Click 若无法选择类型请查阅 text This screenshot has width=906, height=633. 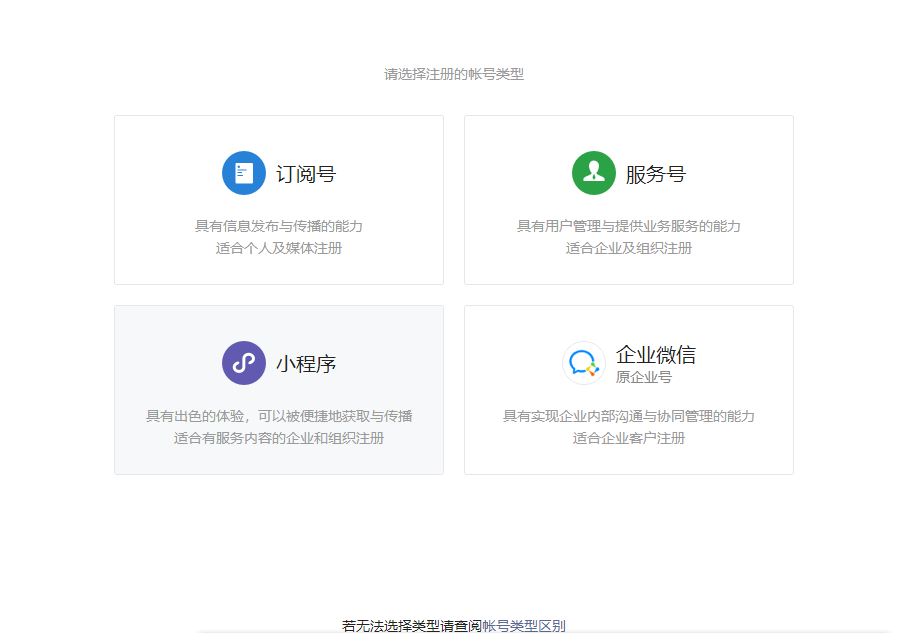[x=411, y=625]
